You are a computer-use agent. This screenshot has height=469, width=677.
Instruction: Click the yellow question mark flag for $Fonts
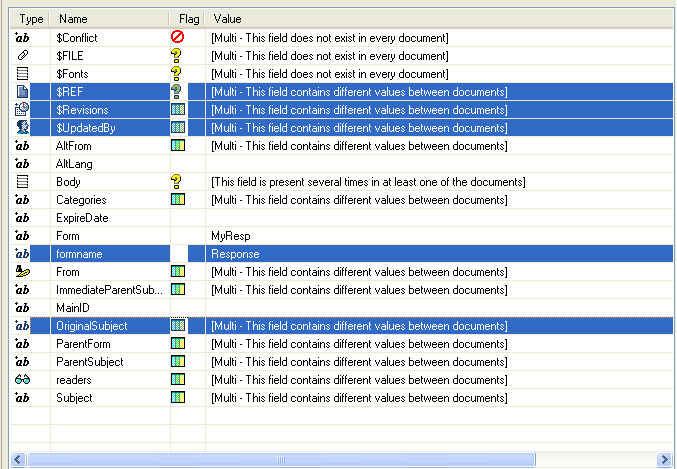point(177,74)
